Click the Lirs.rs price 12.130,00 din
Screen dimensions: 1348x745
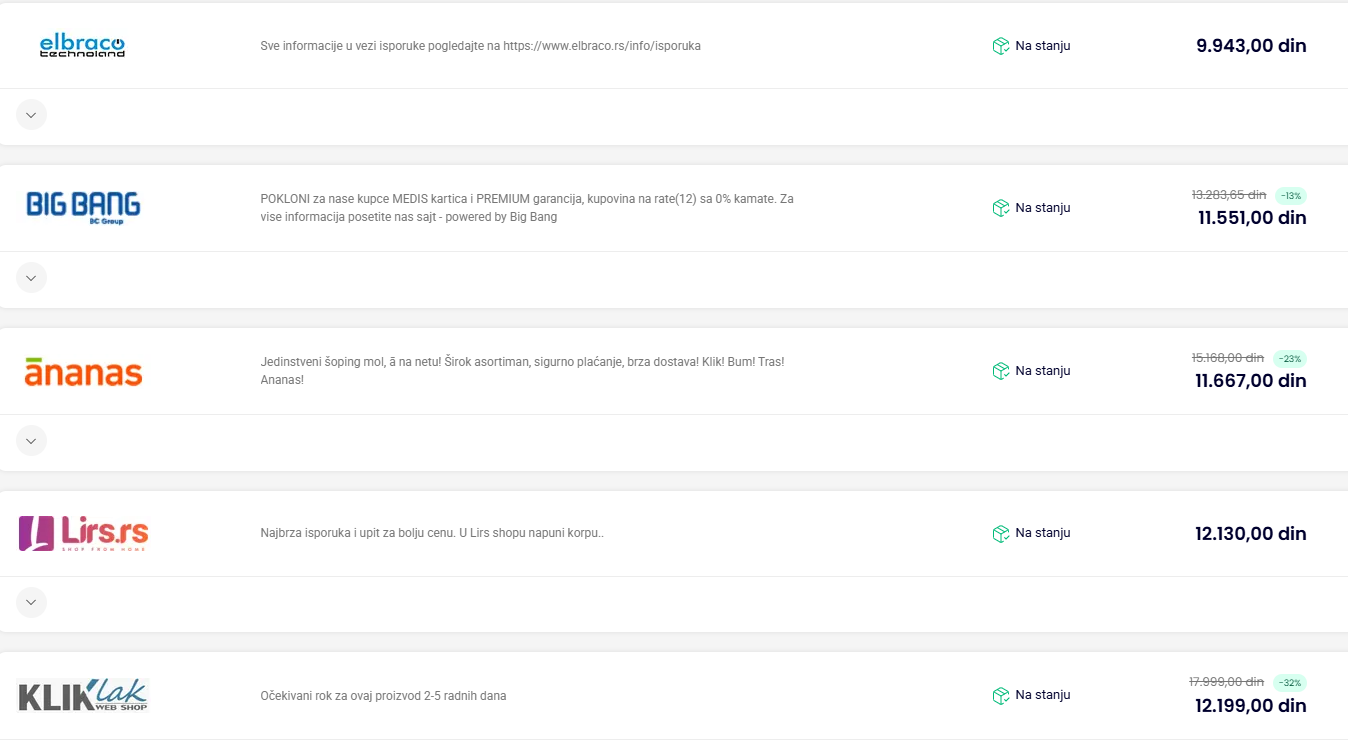coord(1251,534)
